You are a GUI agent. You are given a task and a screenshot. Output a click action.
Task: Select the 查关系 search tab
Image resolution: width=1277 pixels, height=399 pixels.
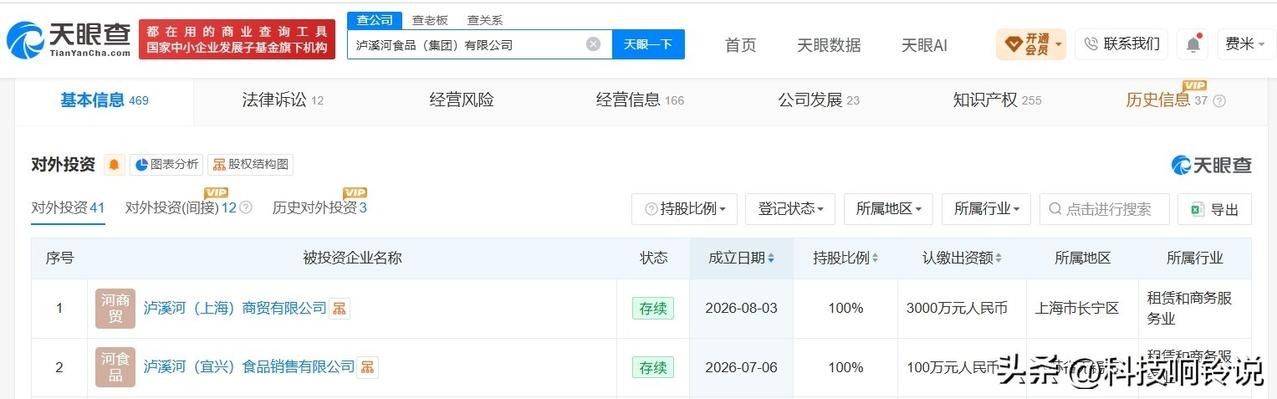(x=485, y=20)
